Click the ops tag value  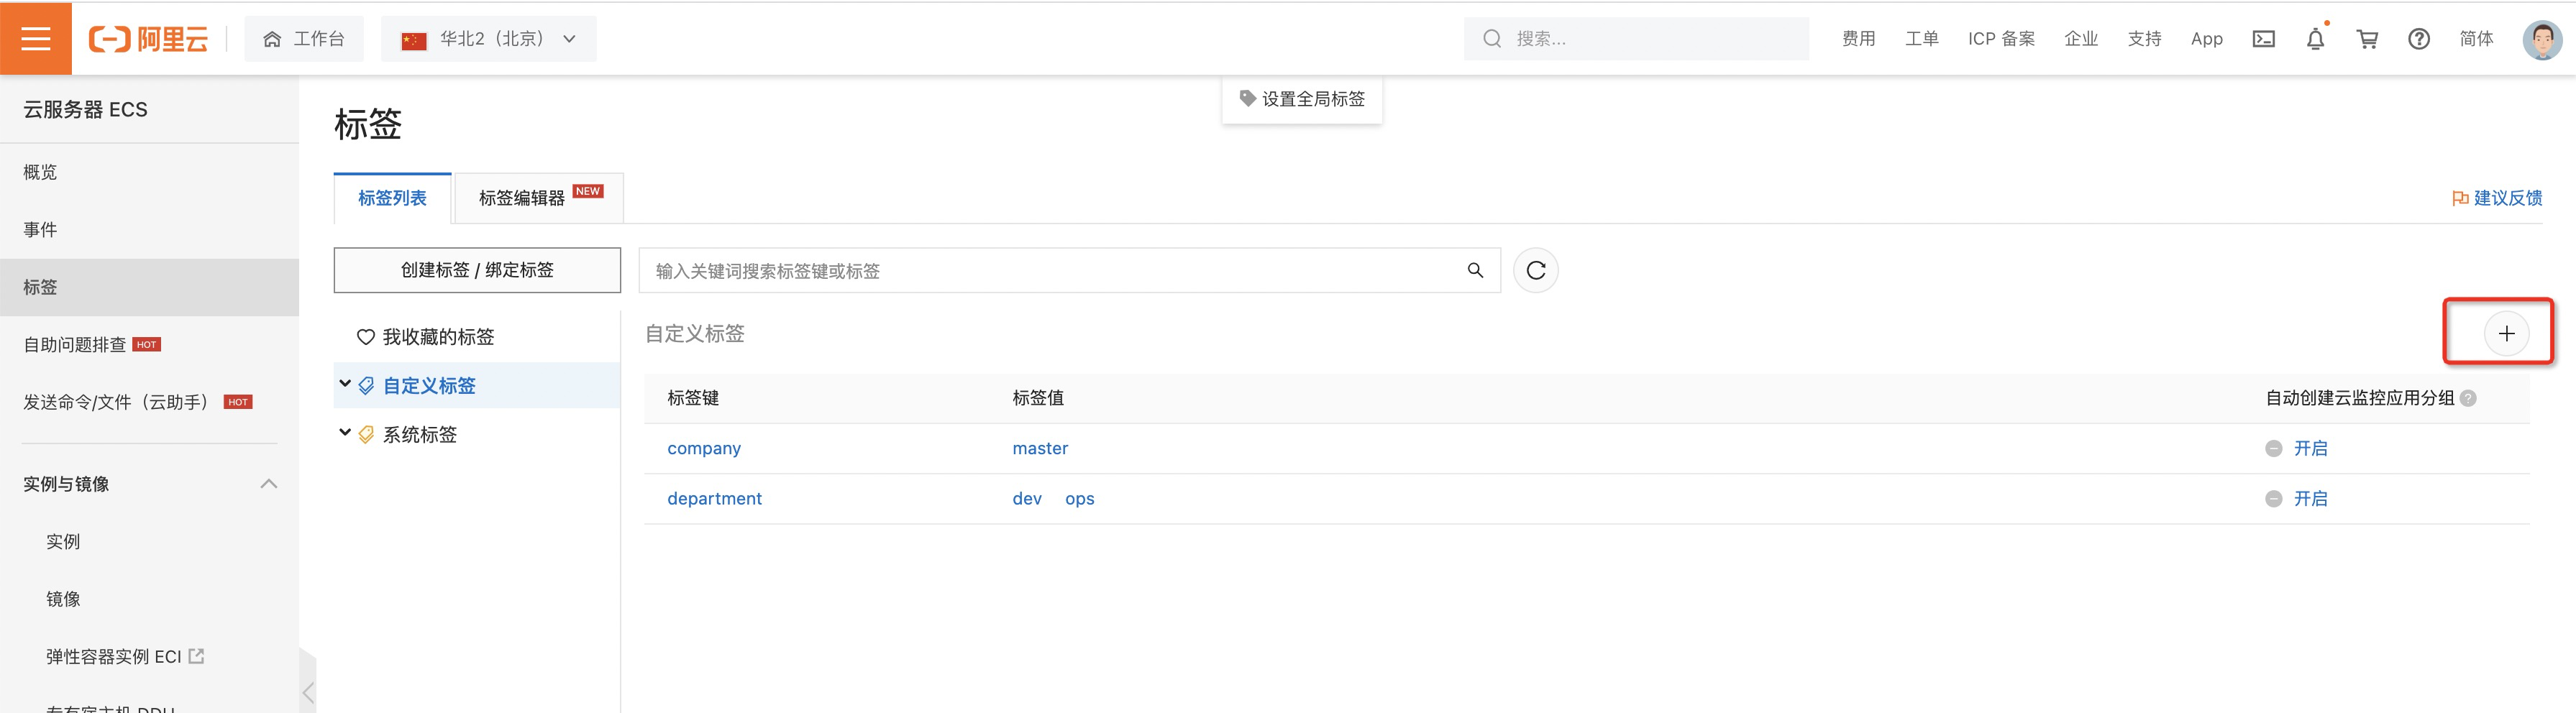1080,499
